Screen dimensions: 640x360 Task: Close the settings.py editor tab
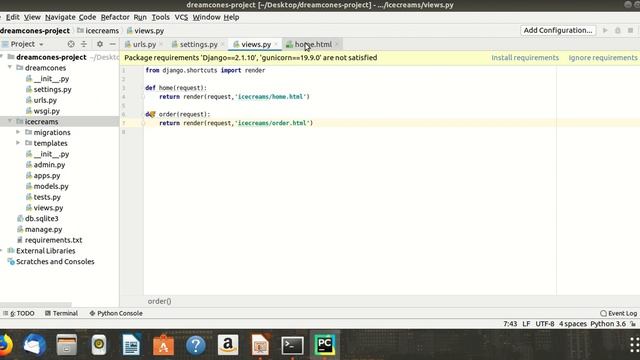222,44
